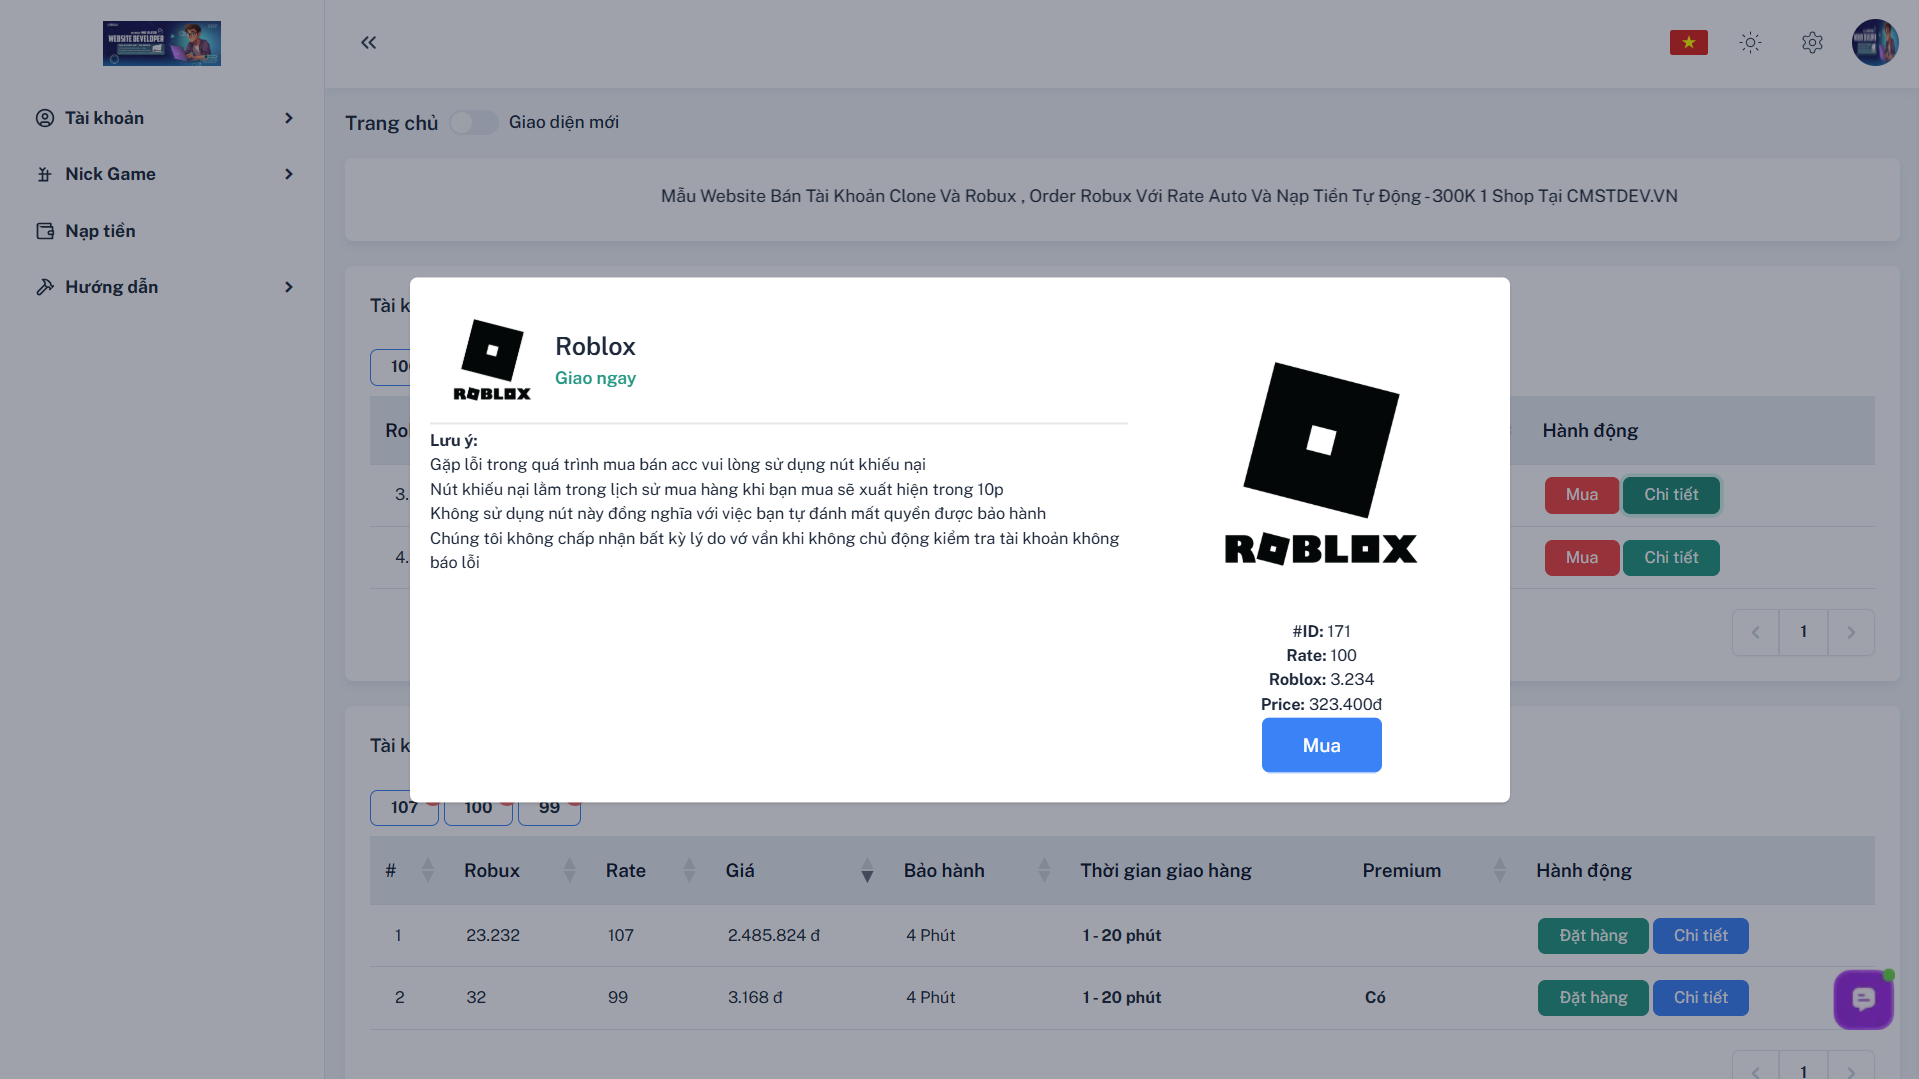Viewport: 1919px width, 1079px height.
Task: Open Chi tiết for the 32 Robux row
Action: pos(1700,998)
